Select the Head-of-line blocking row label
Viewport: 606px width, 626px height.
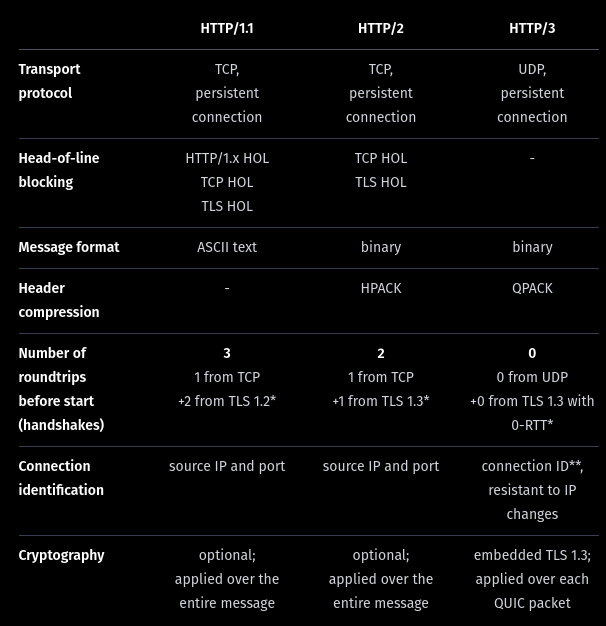pos(58,170)
